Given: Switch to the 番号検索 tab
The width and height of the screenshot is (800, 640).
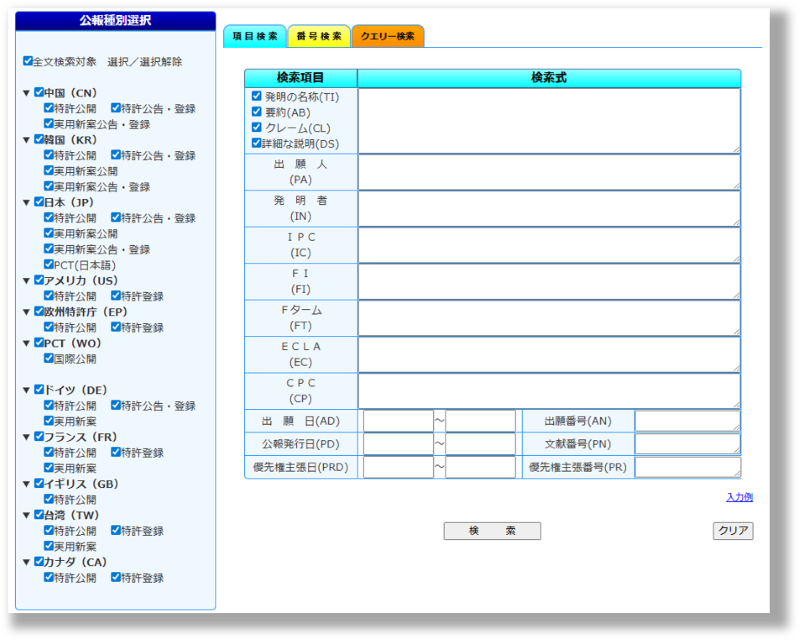Looking at the screenshot, I should (x=318, y=37).
